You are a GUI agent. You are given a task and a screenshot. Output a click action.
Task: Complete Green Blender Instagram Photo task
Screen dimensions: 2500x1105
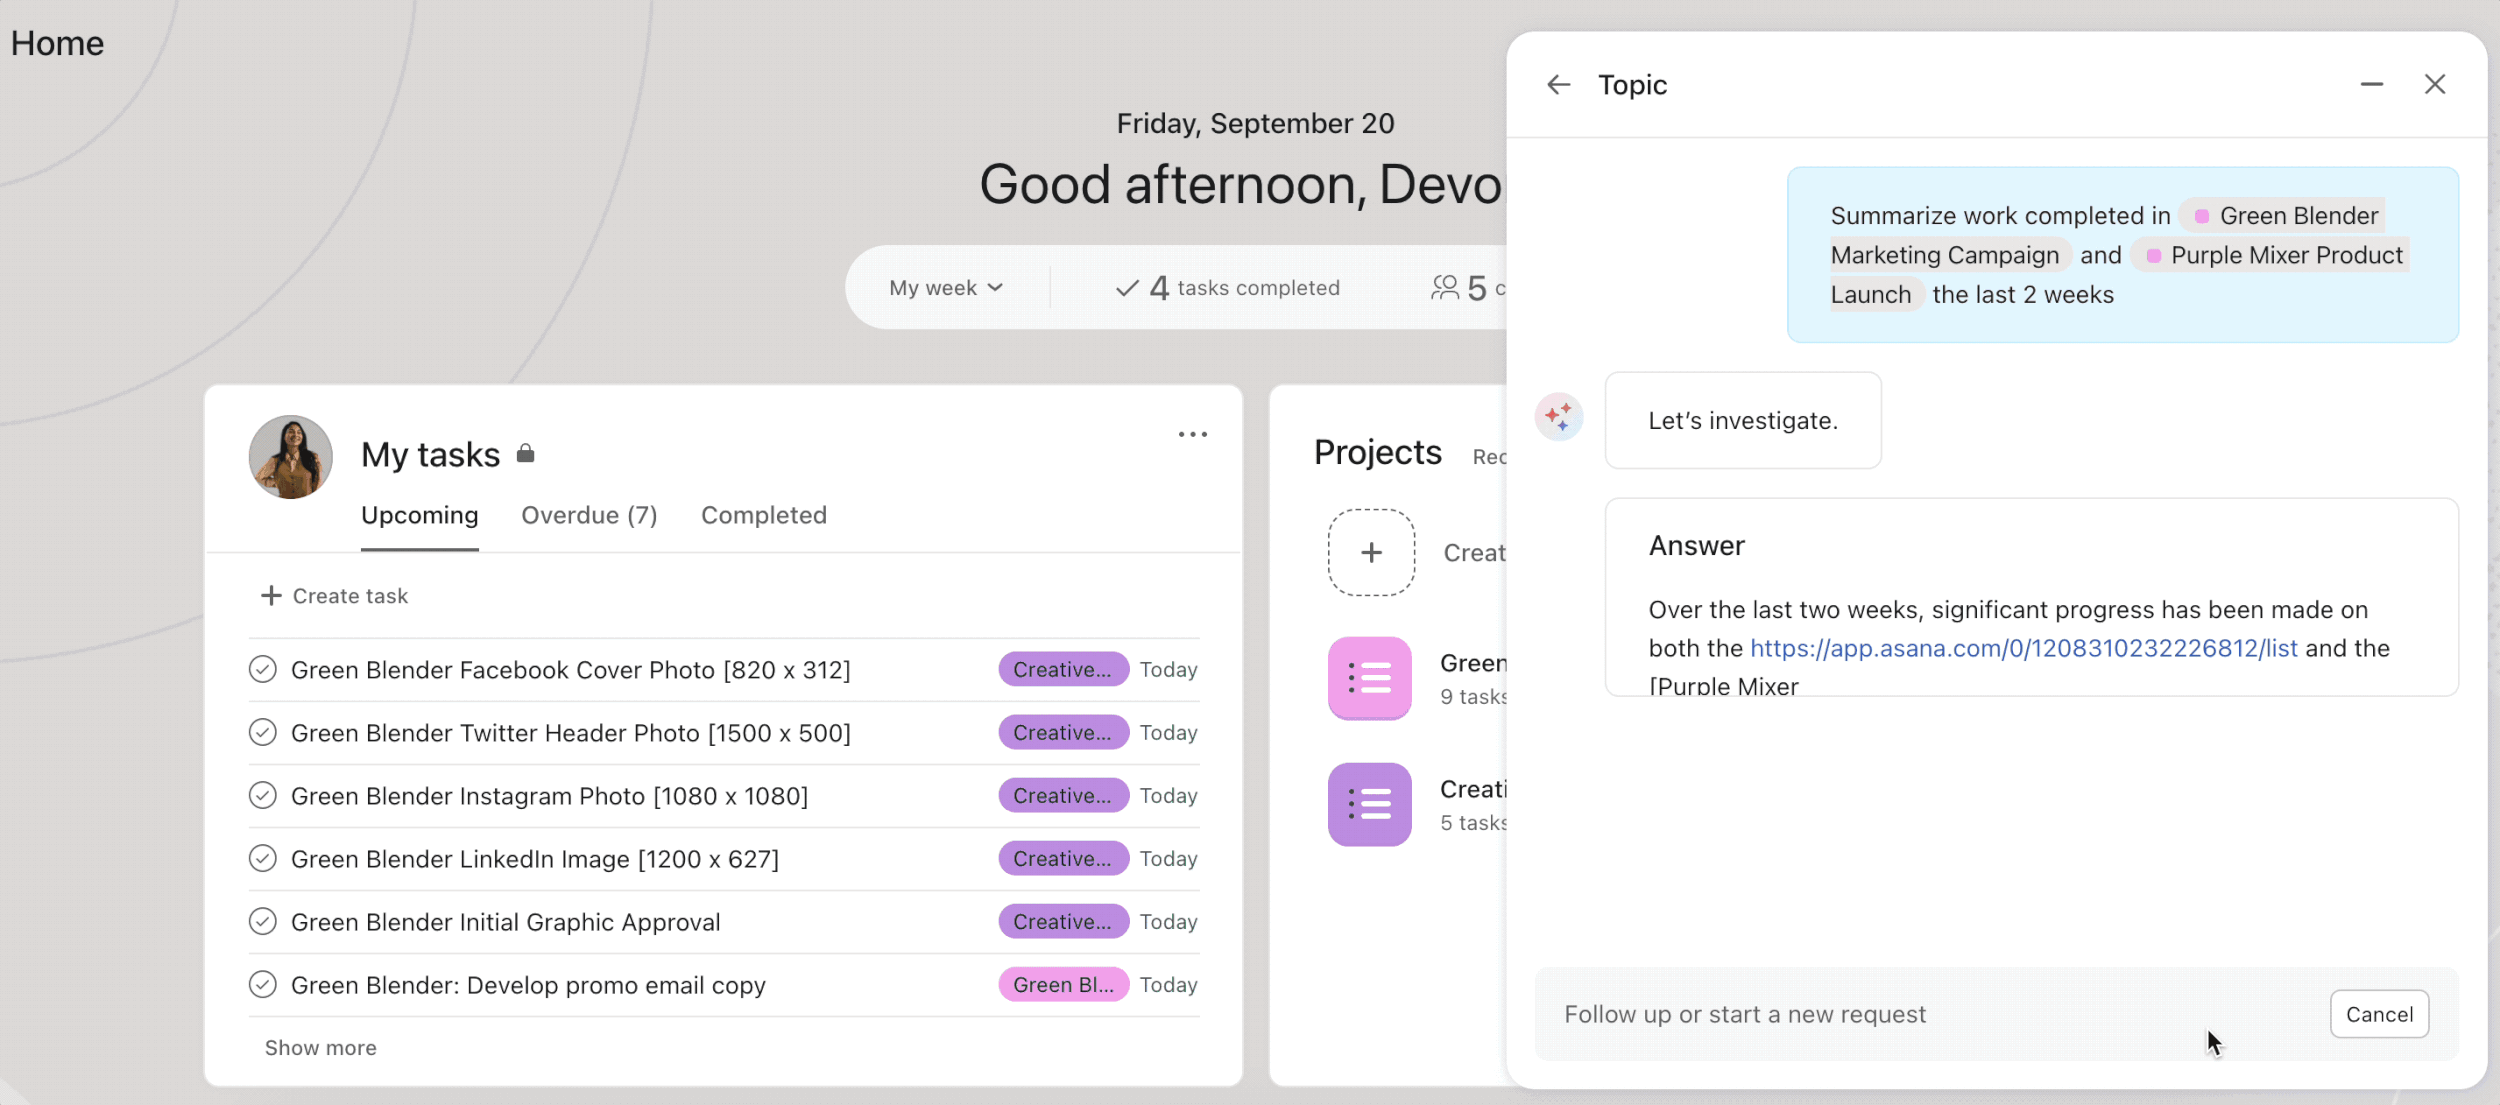(x=262, y=795)
